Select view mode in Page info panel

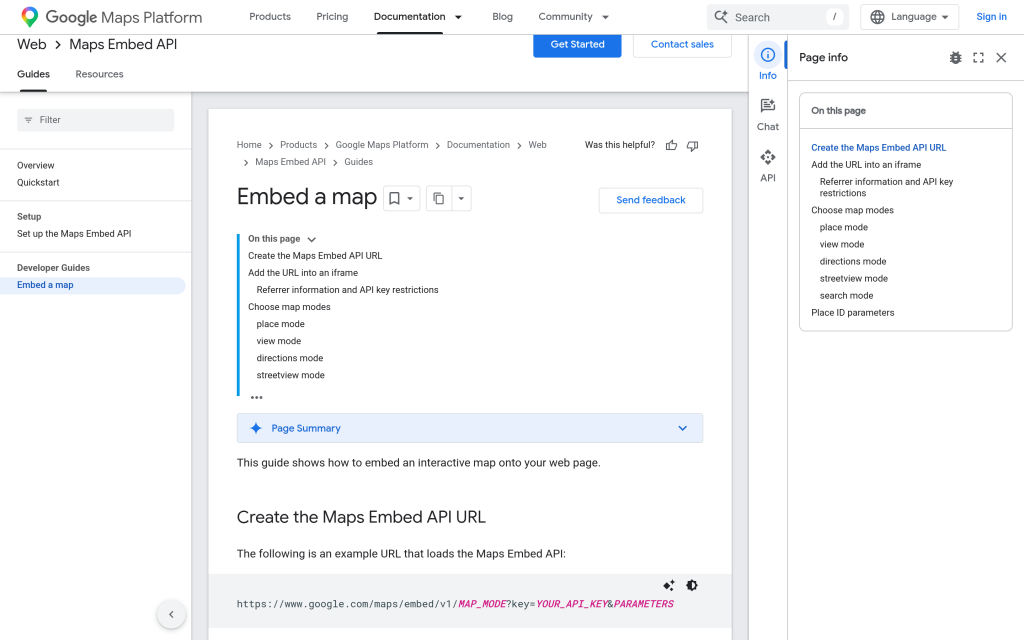click(x=842, y=244)
